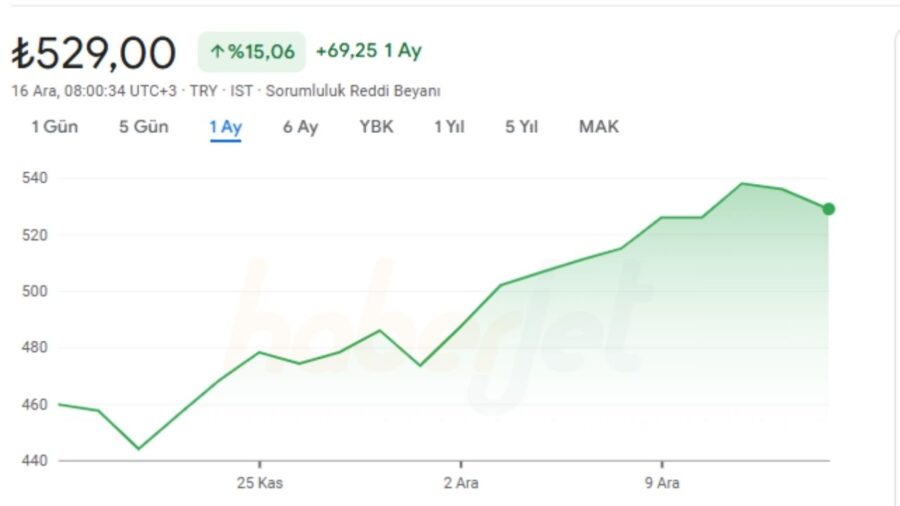Image resolution: width=900 pixels, height=506 pixels.
Task: Click the %15,06 percentage change badge
Action: pos(252,52)
